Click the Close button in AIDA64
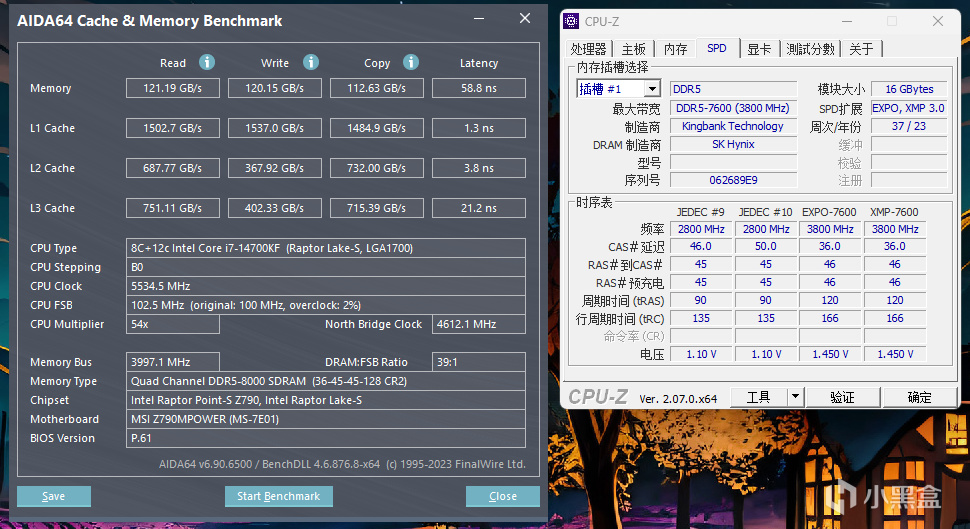The image size is (970, 529). tap(502, 496)
